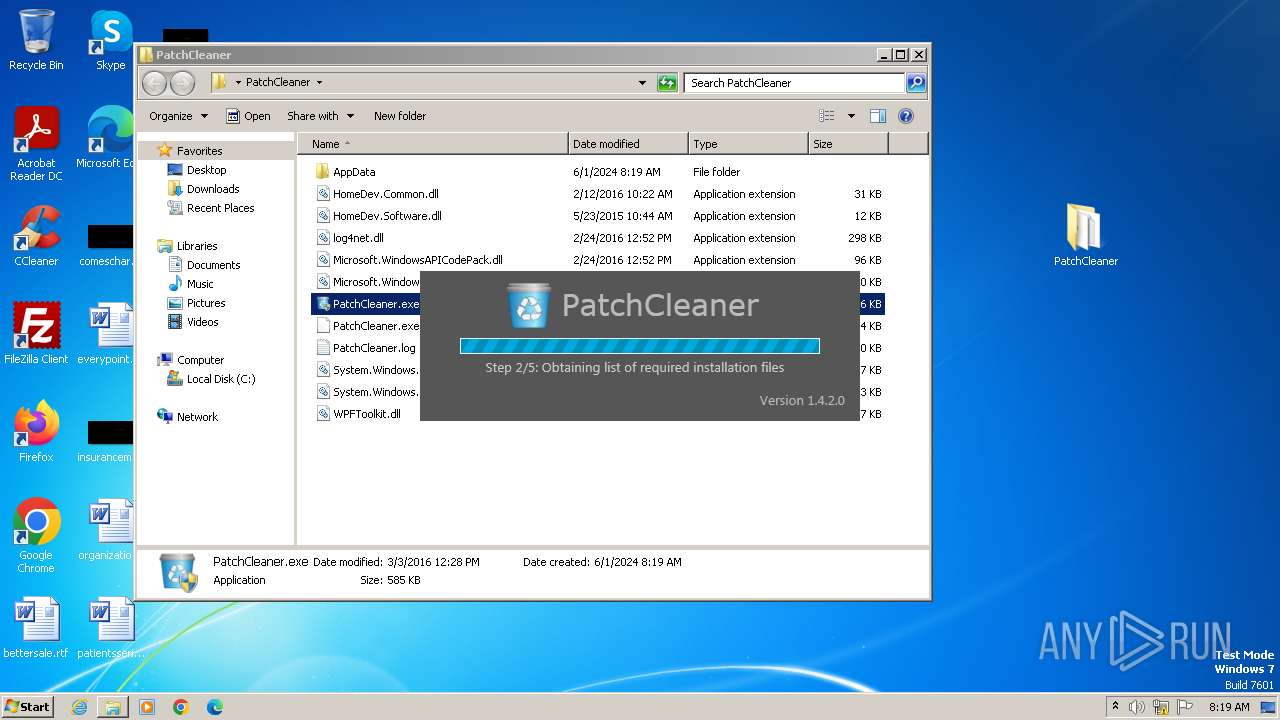The height and width of the screenshot is (720, 1280).
Task: Sort files by the Size column
Action: coord(848,144)
